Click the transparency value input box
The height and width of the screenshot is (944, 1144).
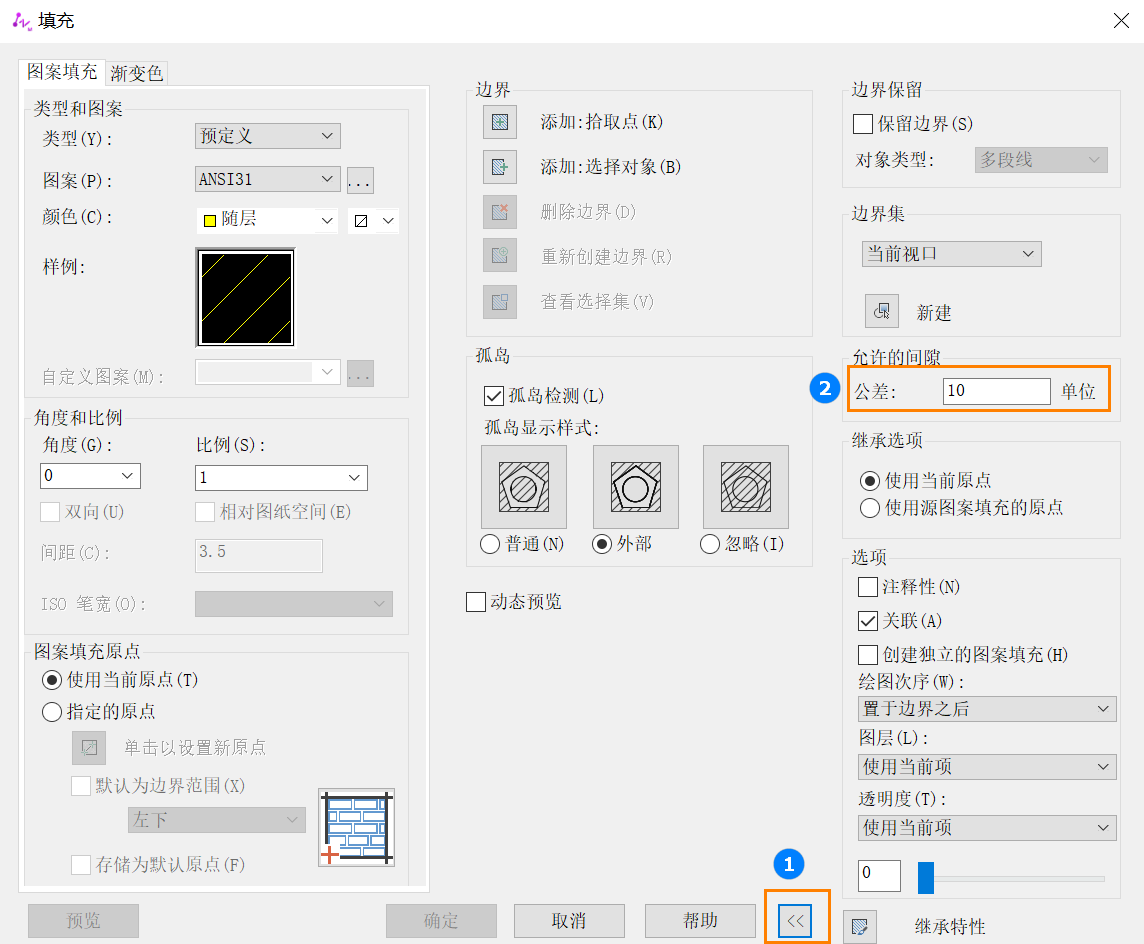pos(879,875)
